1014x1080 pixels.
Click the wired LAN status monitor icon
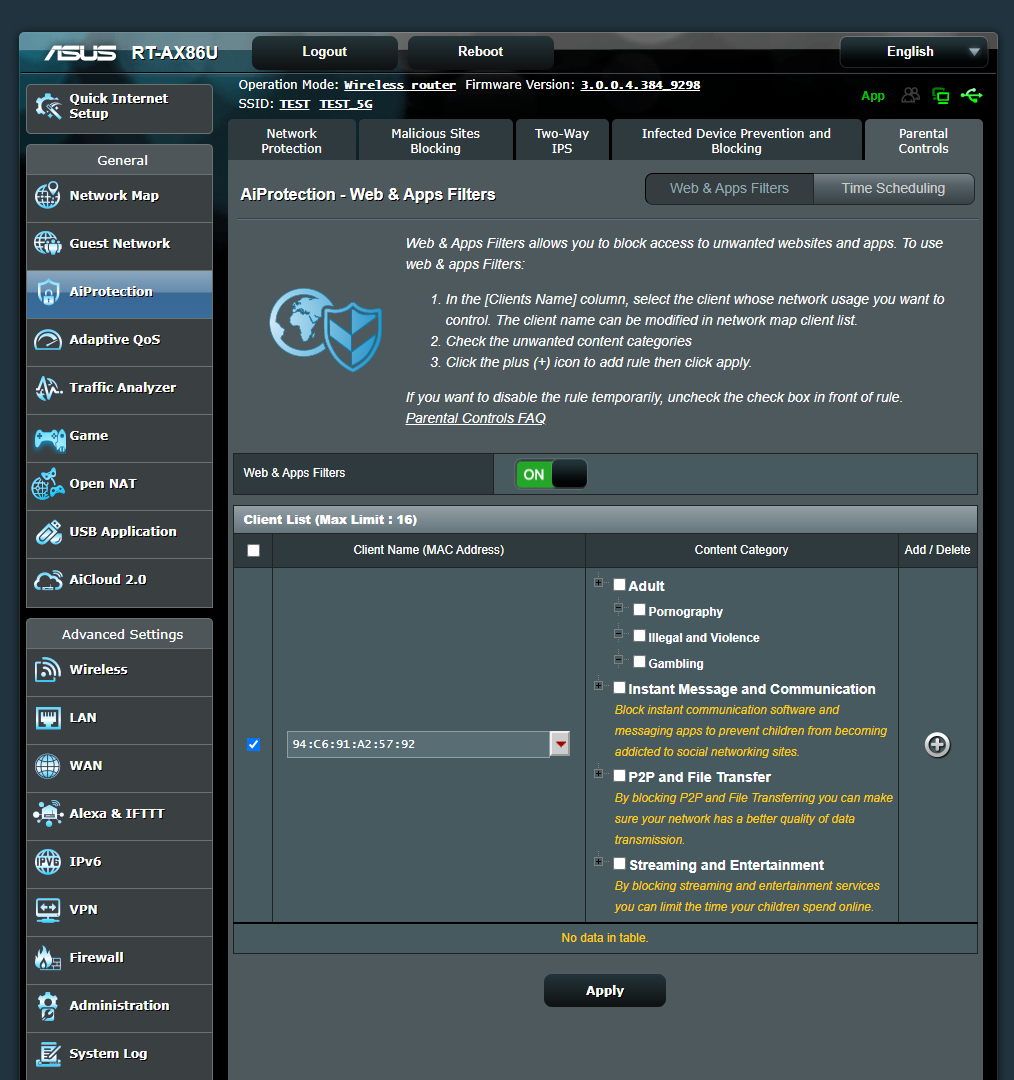[x=940, y=95]
